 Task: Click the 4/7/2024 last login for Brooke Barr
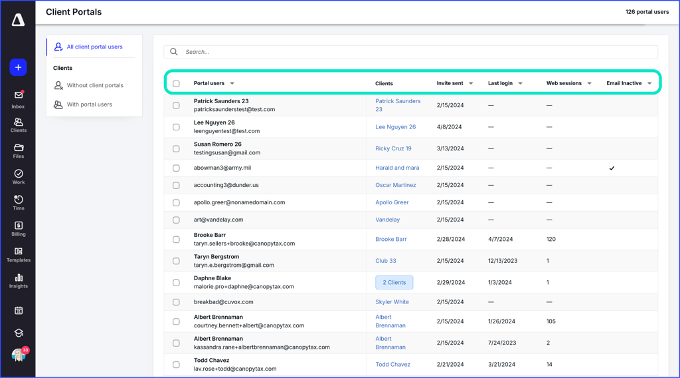(500, 239)
